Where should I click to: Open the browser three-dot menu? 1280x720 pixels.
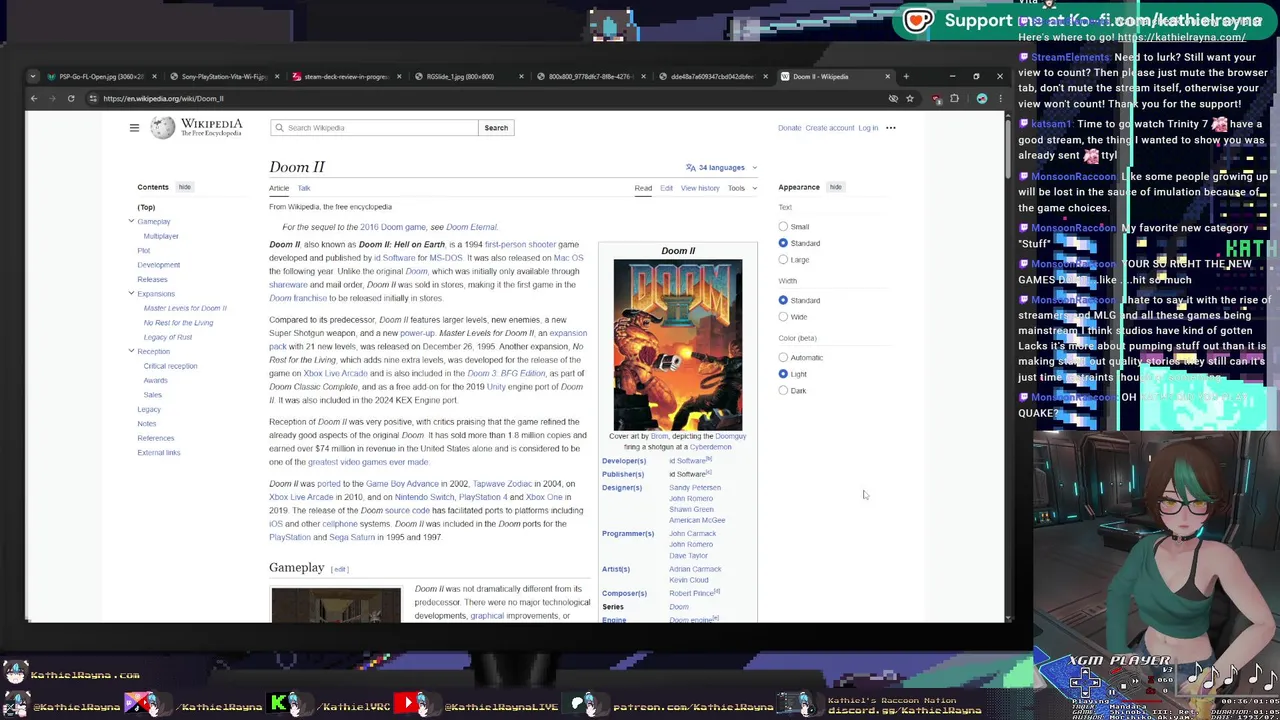[1000, 98]
